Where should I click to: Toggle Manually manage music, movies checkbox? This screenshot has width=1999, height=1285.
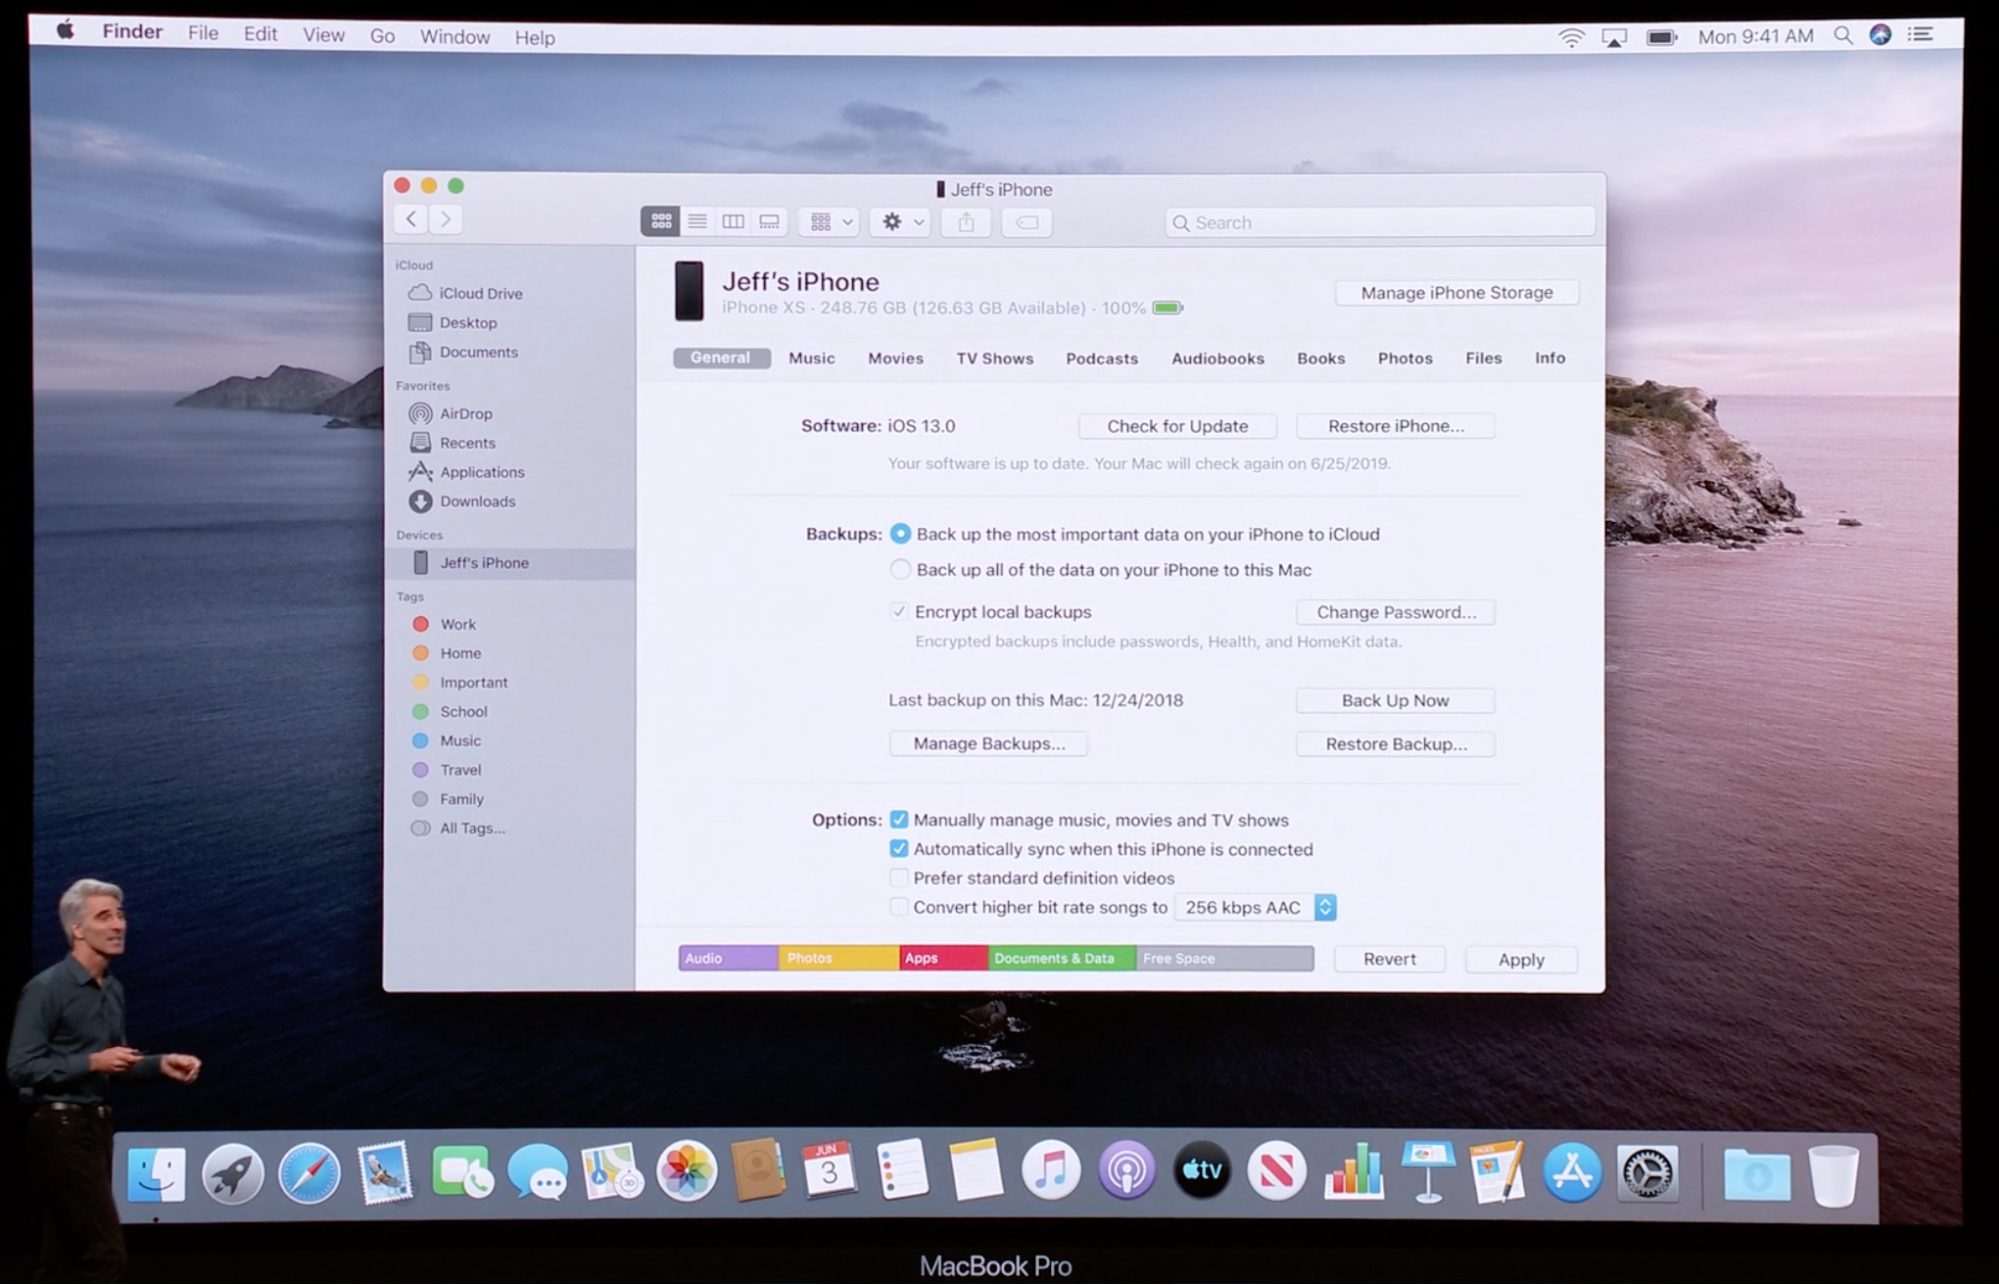898,819
